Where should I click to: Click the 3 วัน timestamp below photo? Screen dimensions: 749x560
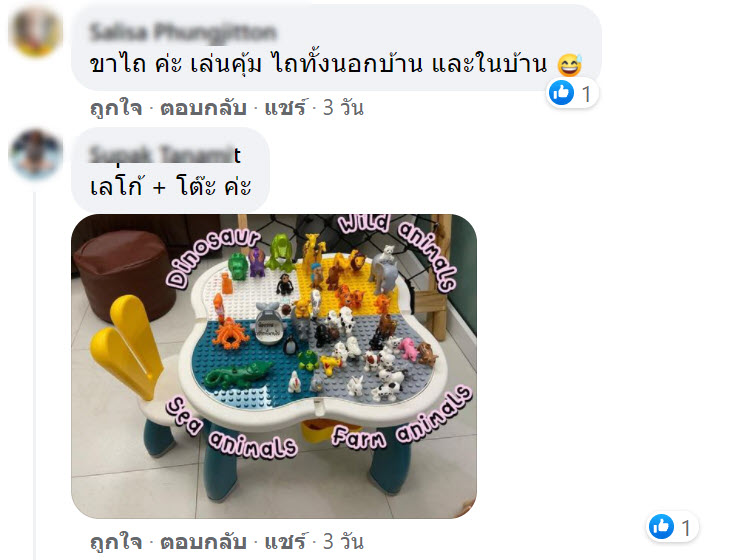pos(343,542)
